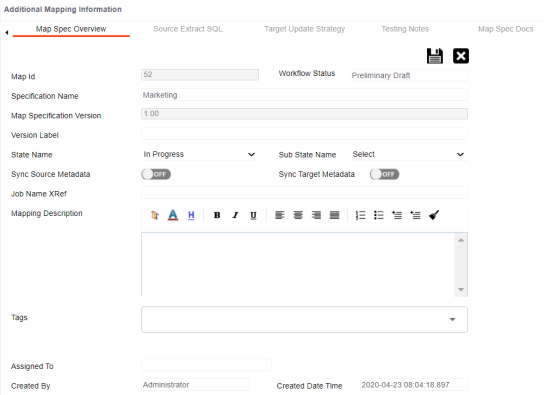Save the mapping information with floppy icon
The height and width of the screenshot is (395, 544).
(434, 56)
